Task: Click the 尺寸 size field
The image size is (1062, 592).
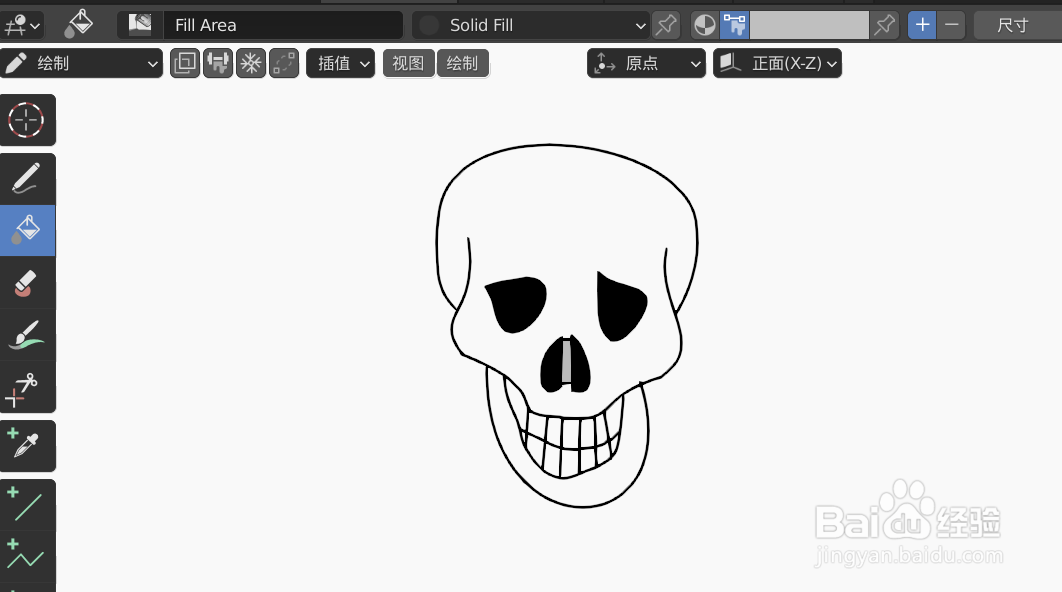Action: point(1017,25)
